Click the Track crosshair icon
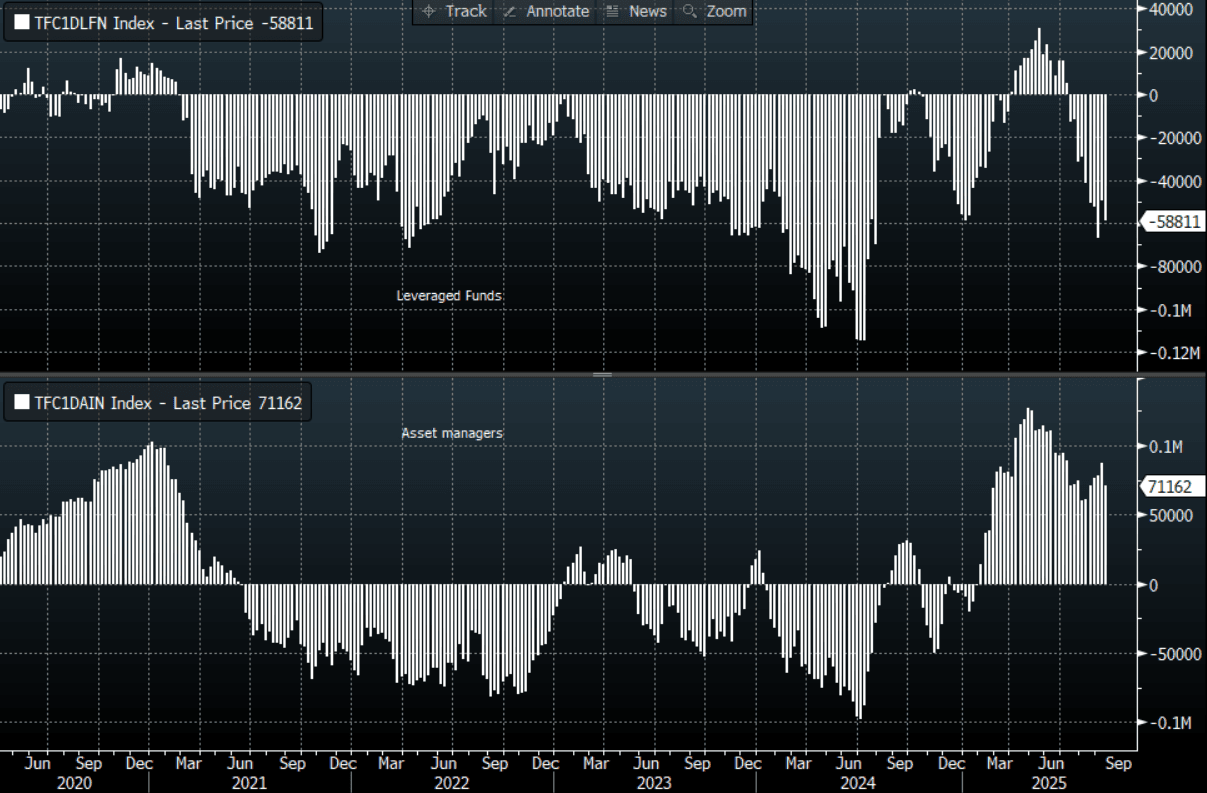Screen dimensions: 1207x793 (x=429, y=11)
